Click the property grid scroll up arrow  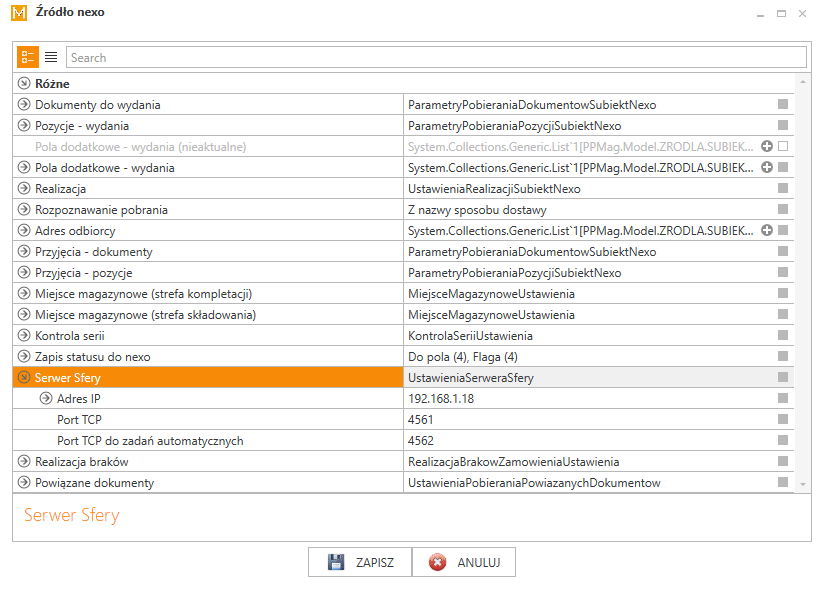point(803,82)
